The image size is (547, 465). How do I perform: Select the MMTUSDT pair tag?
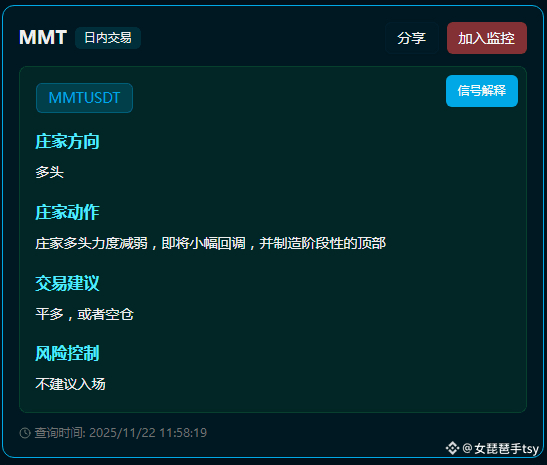click(x=84, y=98)
